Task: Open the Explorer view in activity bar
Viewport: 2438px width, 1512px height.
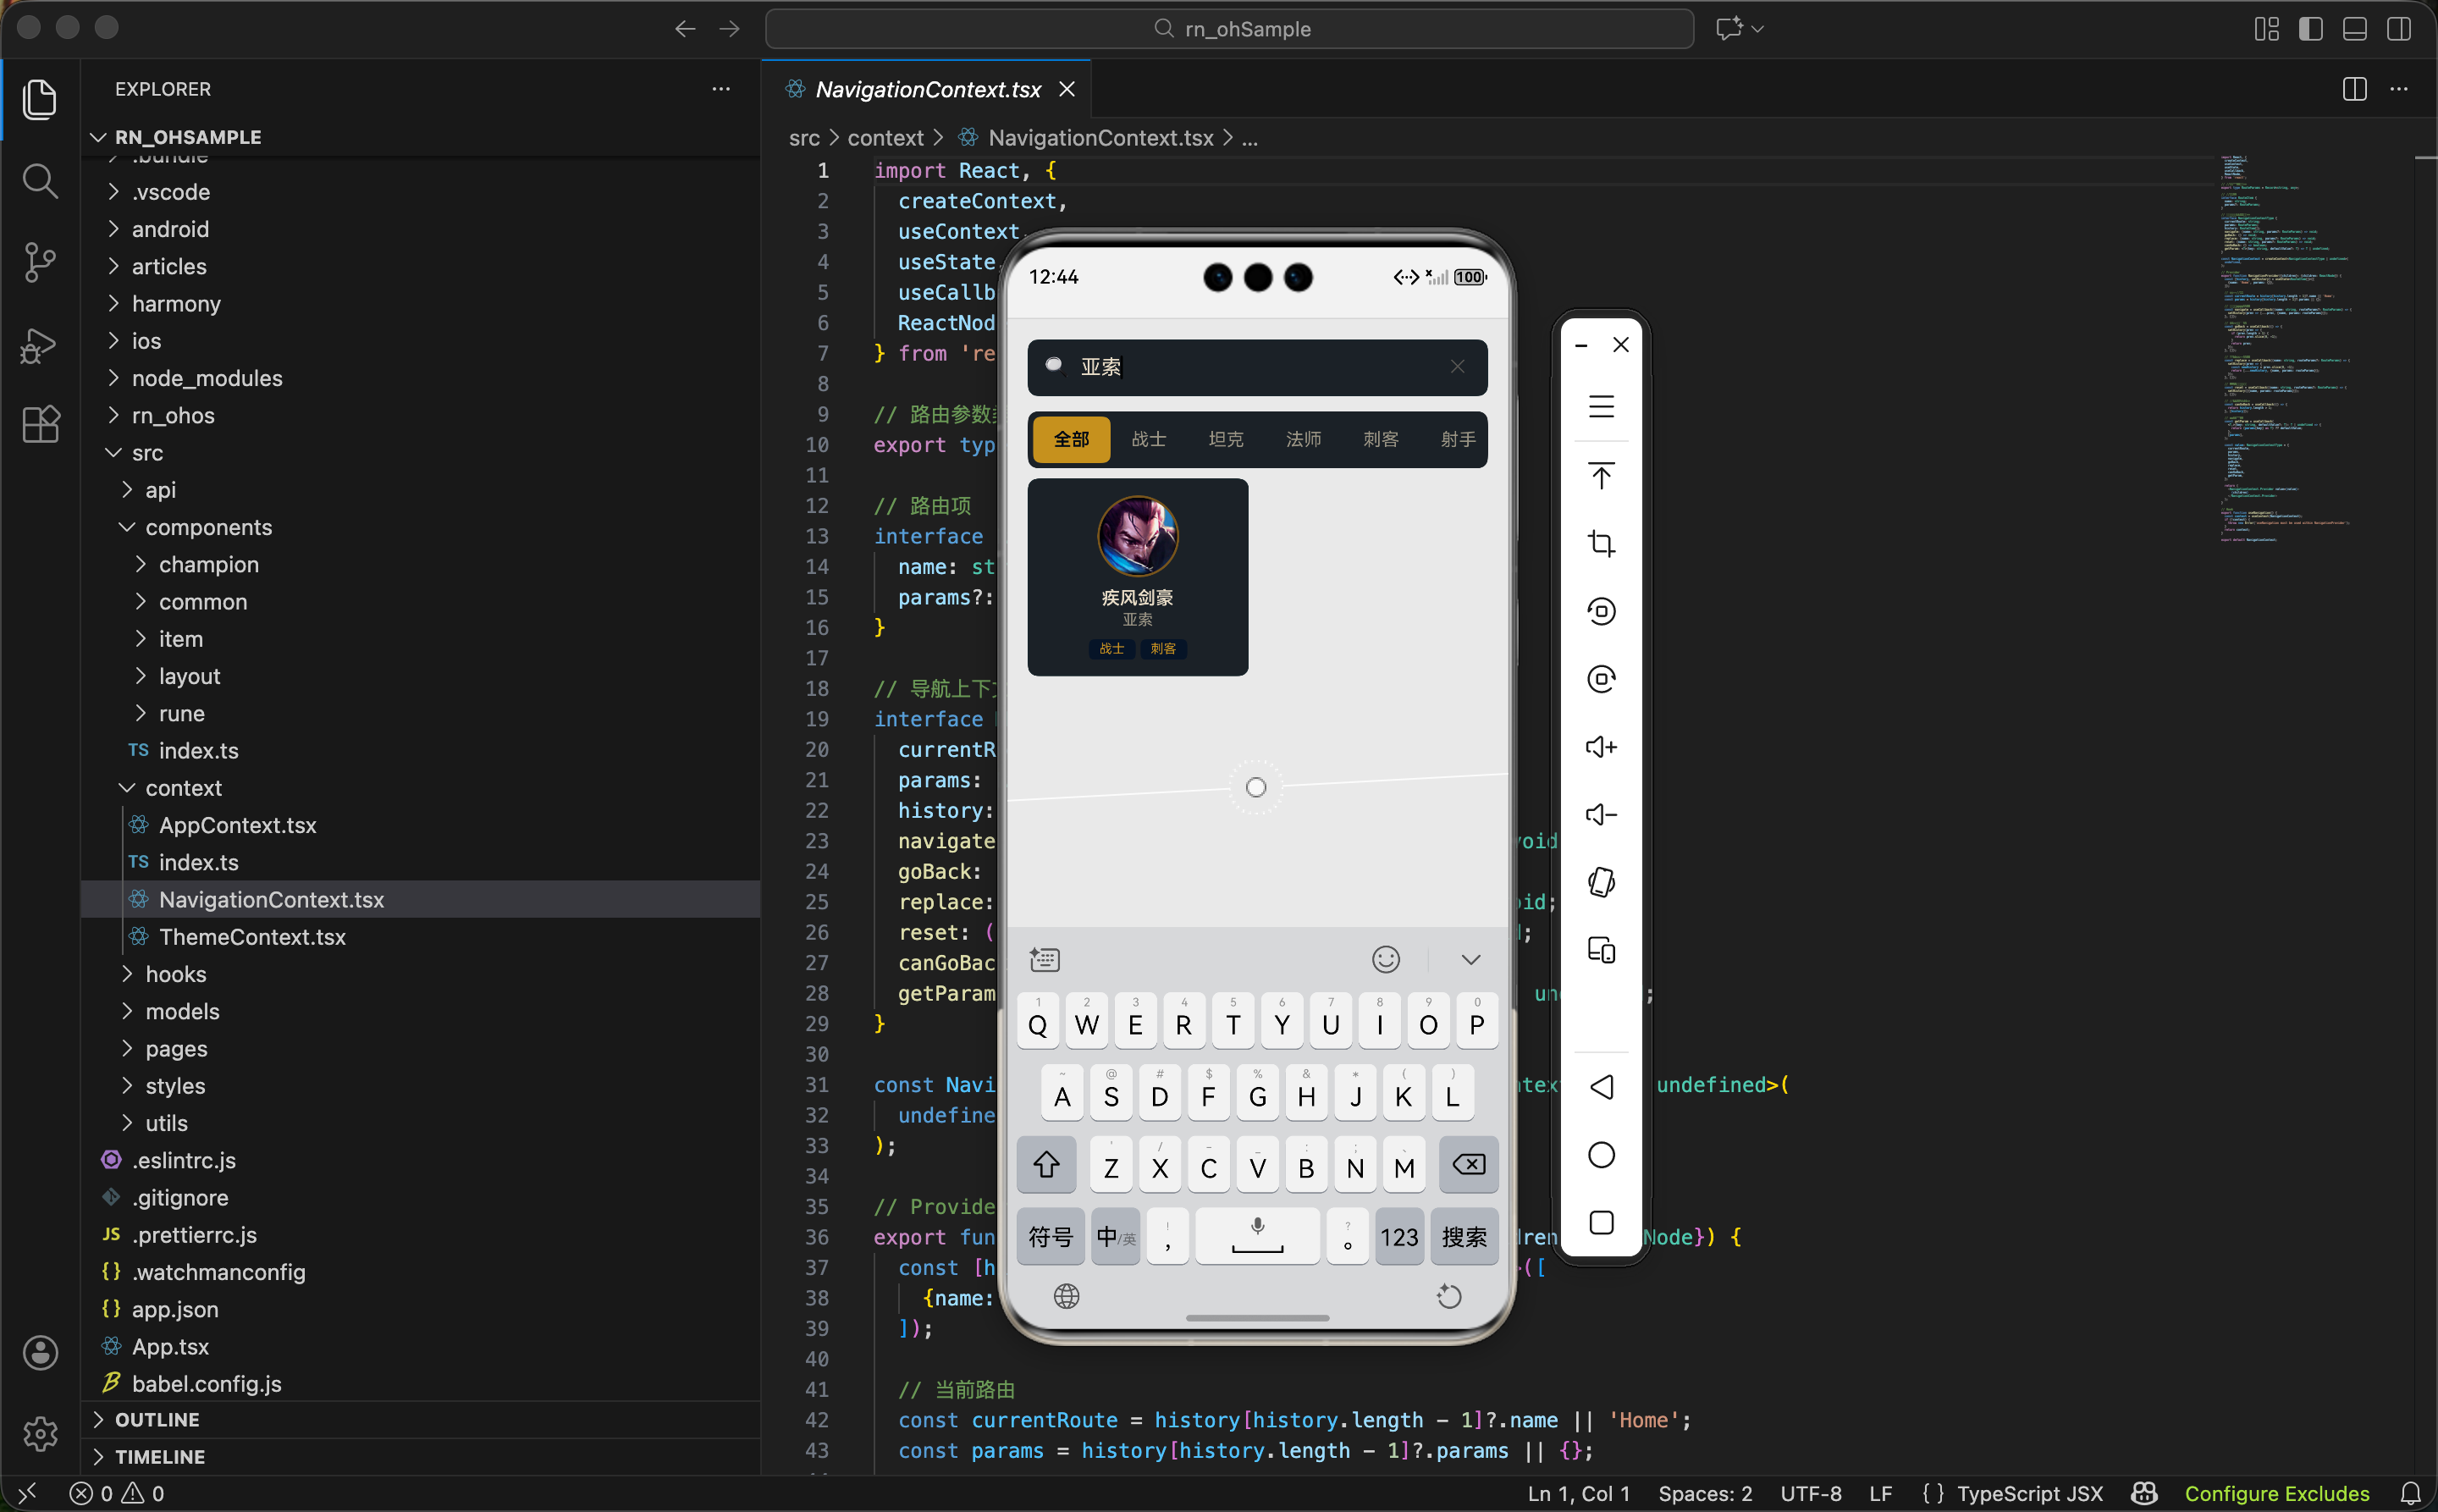Action: point(40,98)
